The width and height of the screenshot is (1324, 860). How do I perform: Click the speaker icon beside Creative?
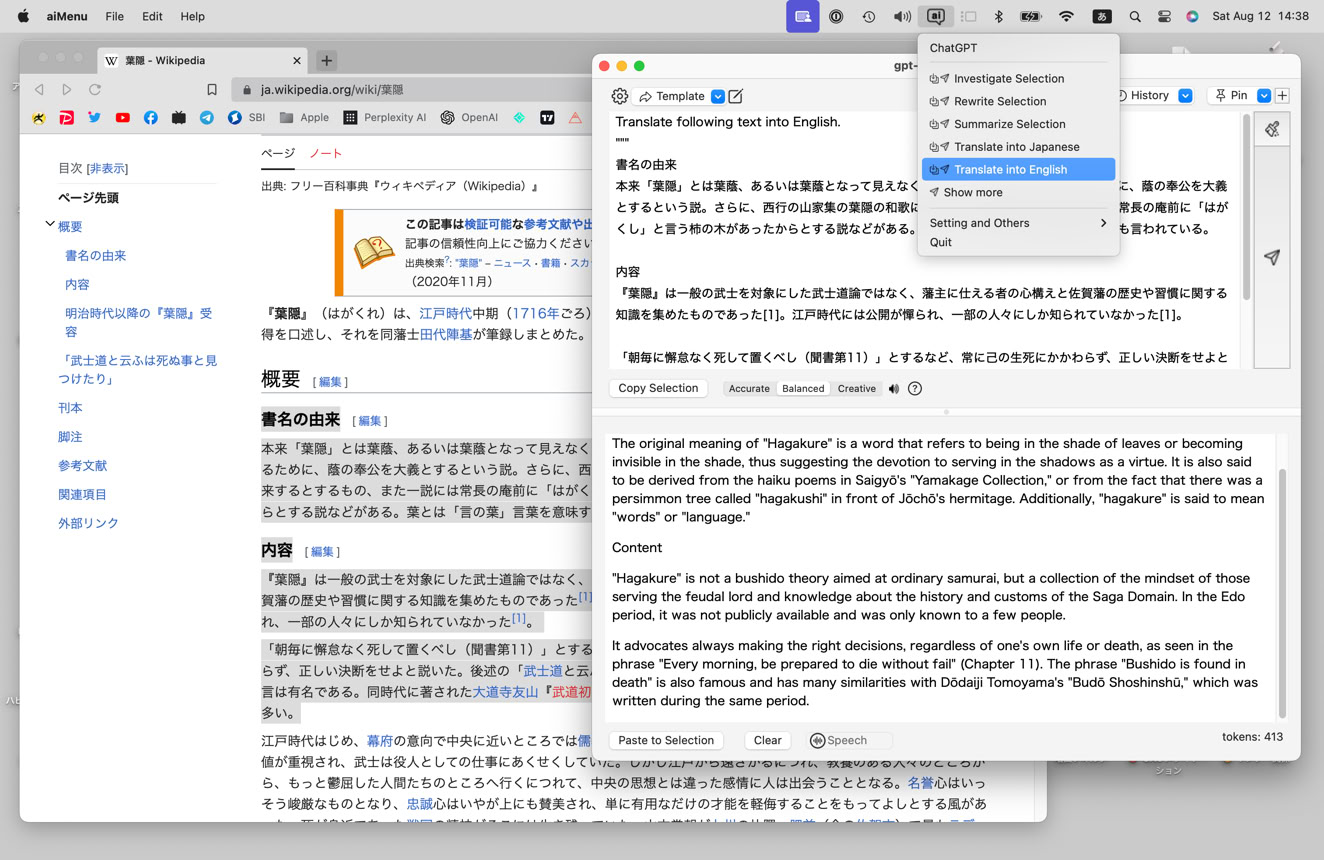[894, 389]
